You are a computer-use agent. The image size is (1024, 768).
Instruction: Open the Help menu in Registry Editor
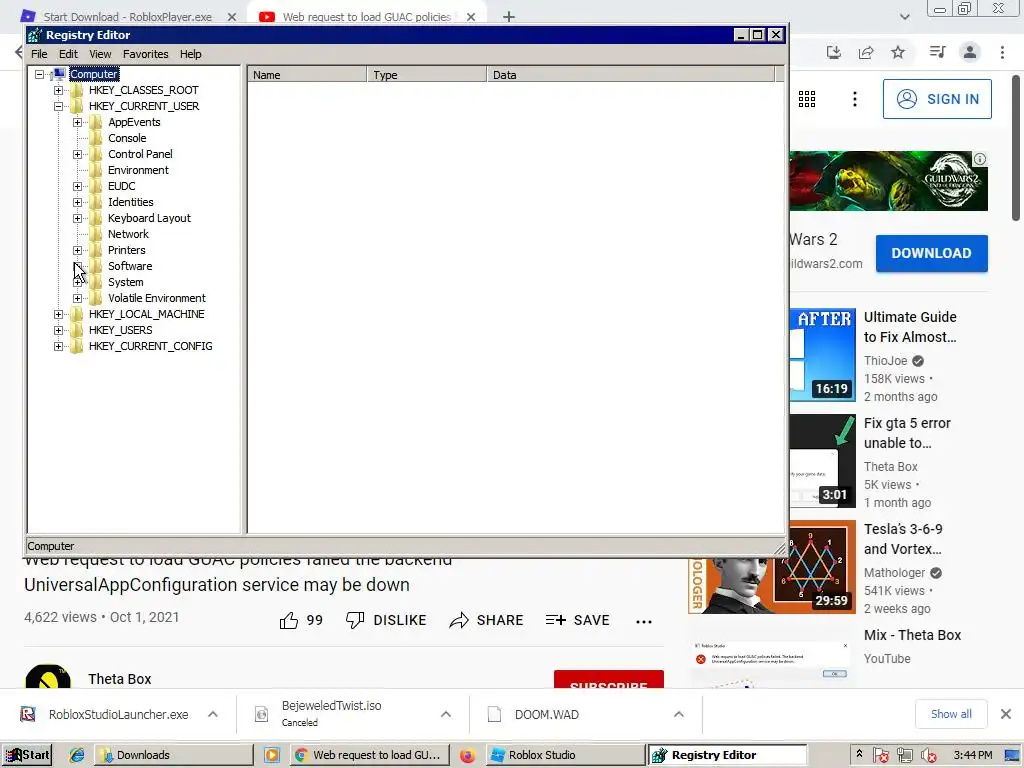click(x=191, y=54)
